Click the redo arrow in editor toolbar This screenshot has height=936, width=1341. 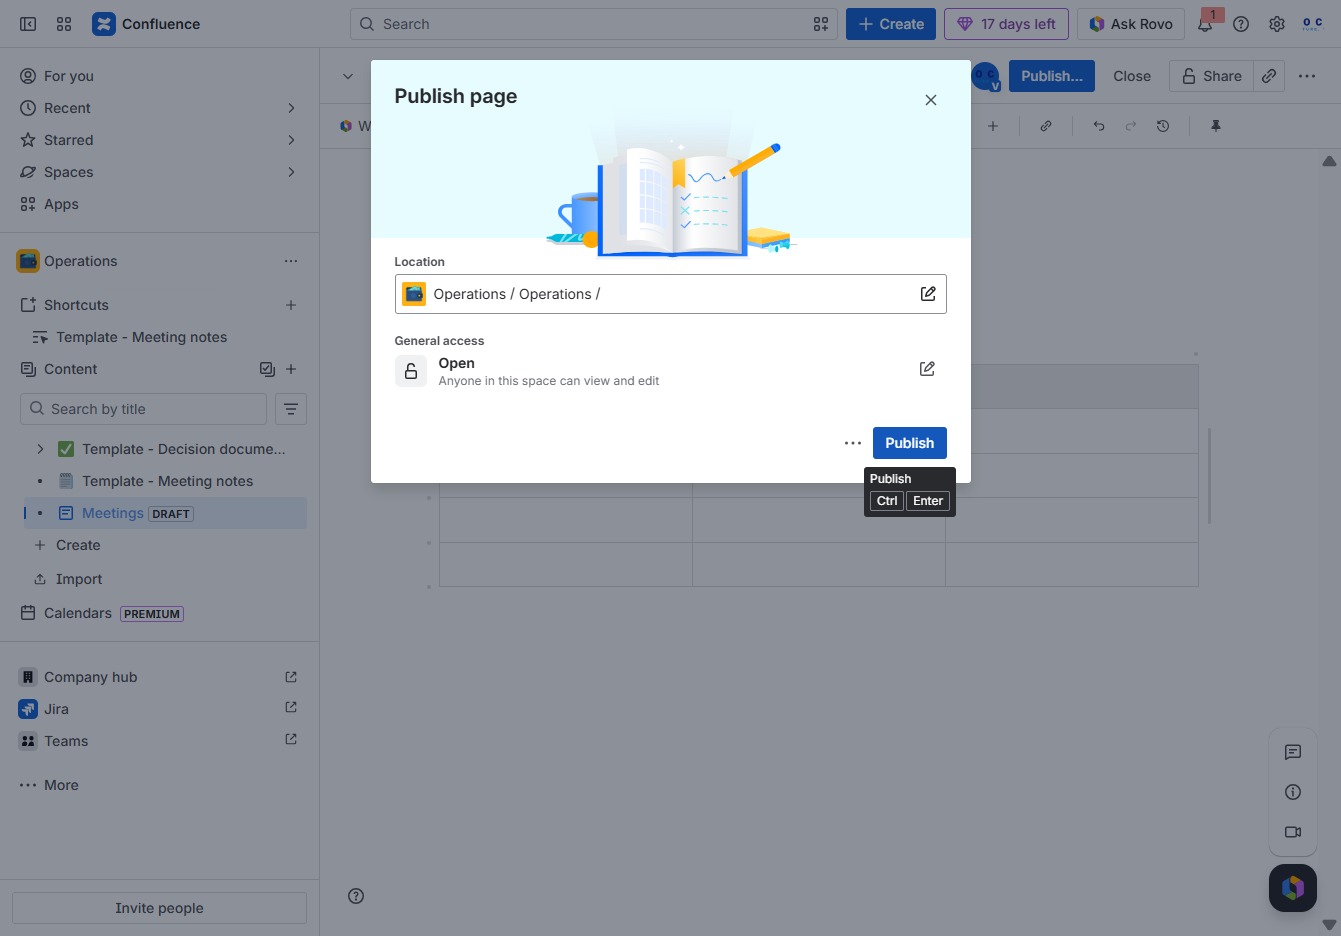click(1131, 126)
